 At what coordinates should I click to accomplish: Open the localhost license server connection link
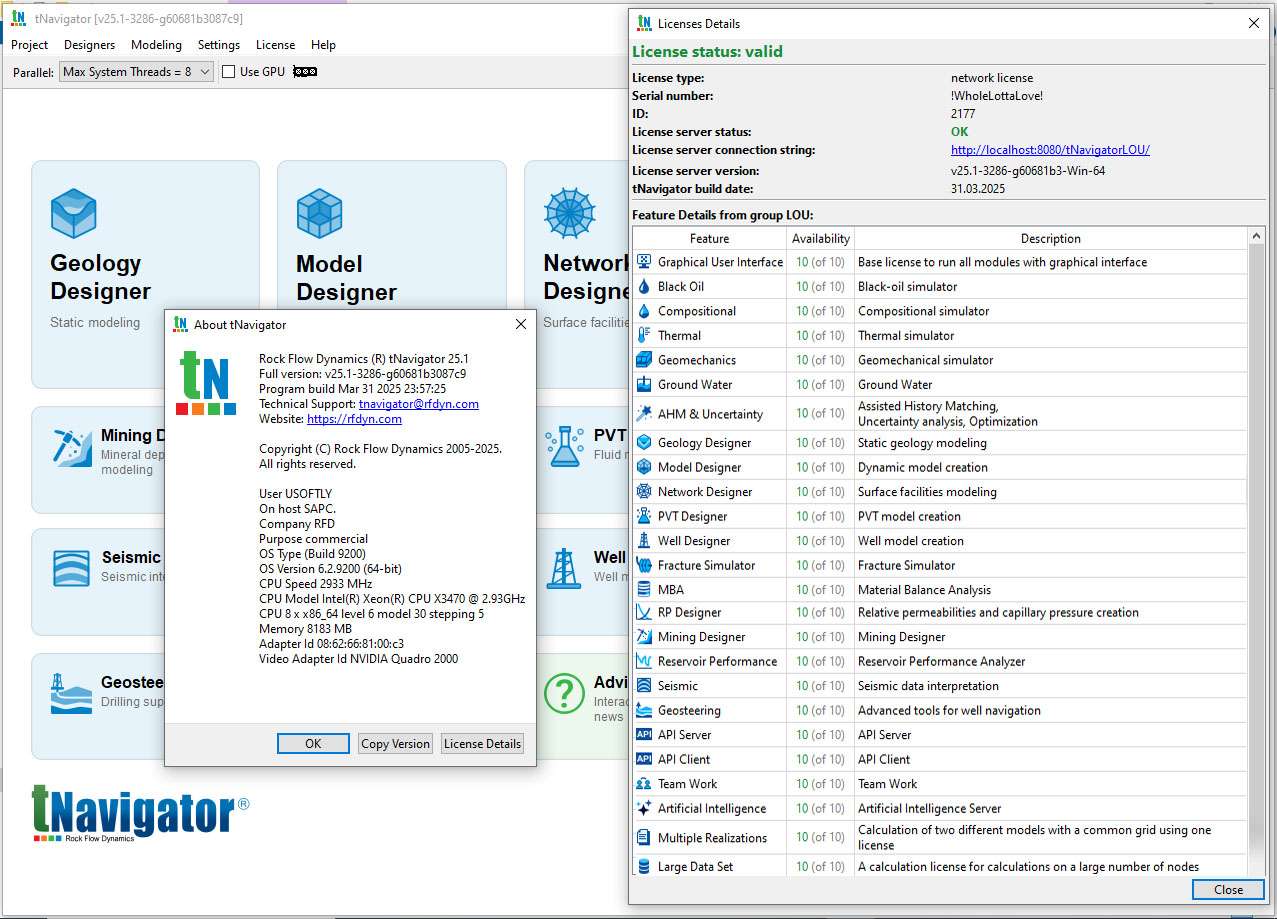tap(1050, 150)
